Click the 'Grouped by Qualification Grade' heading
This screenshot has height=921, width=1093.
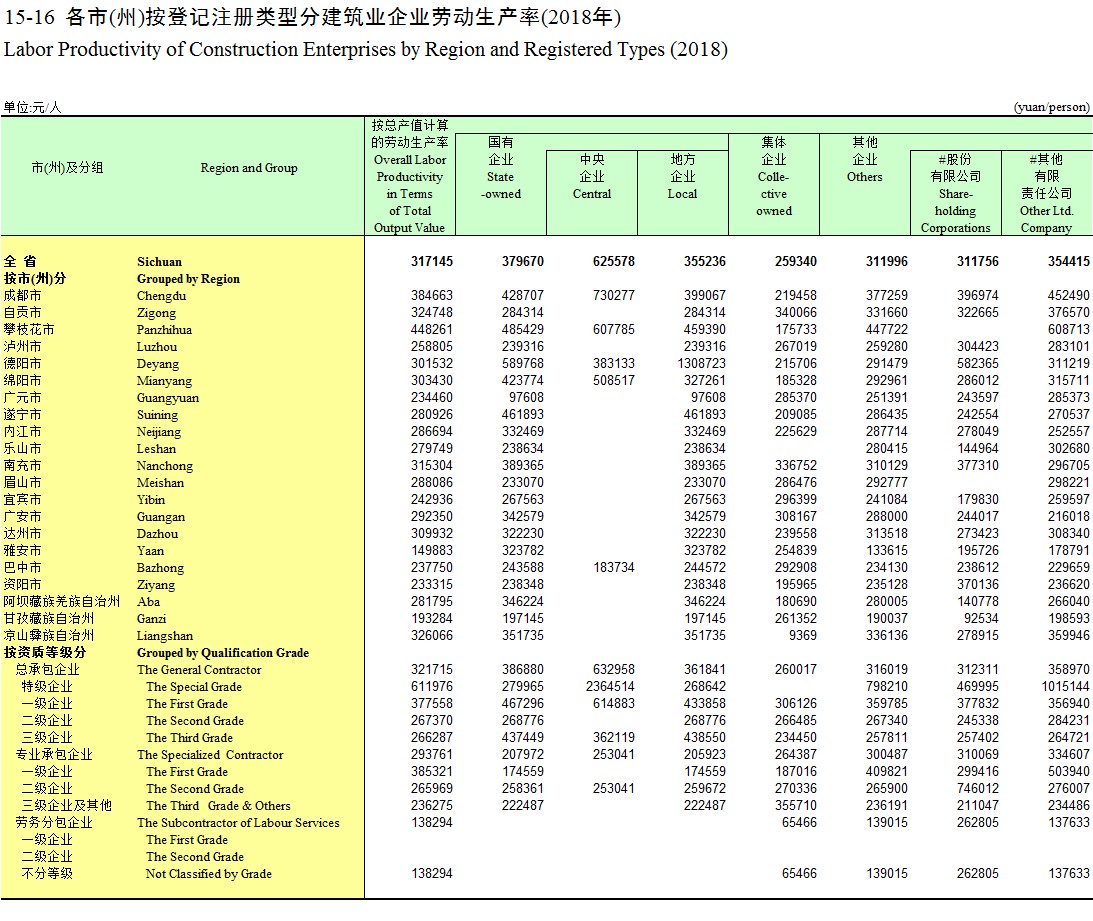click(223, 653)
